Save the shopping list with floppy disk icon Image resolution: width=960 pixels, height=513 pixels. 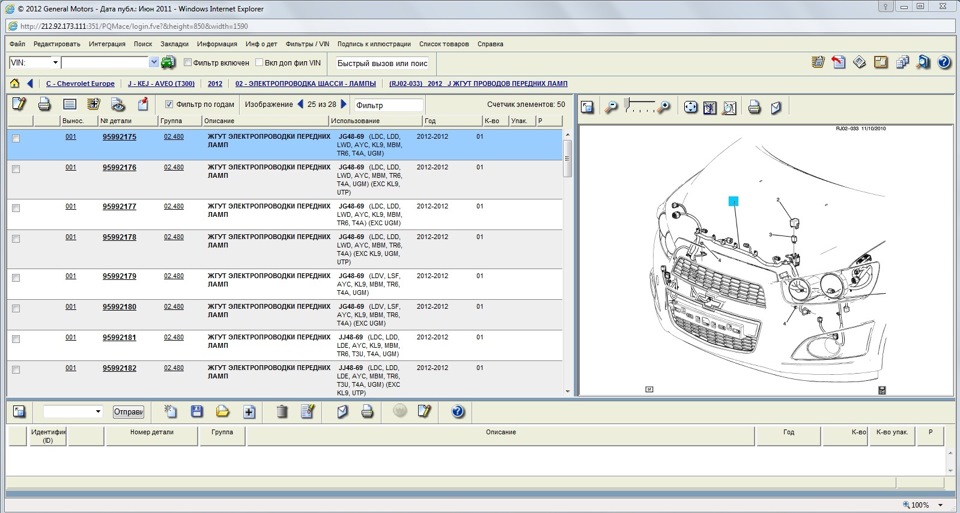pyautogui.click(x=197, y=411)
